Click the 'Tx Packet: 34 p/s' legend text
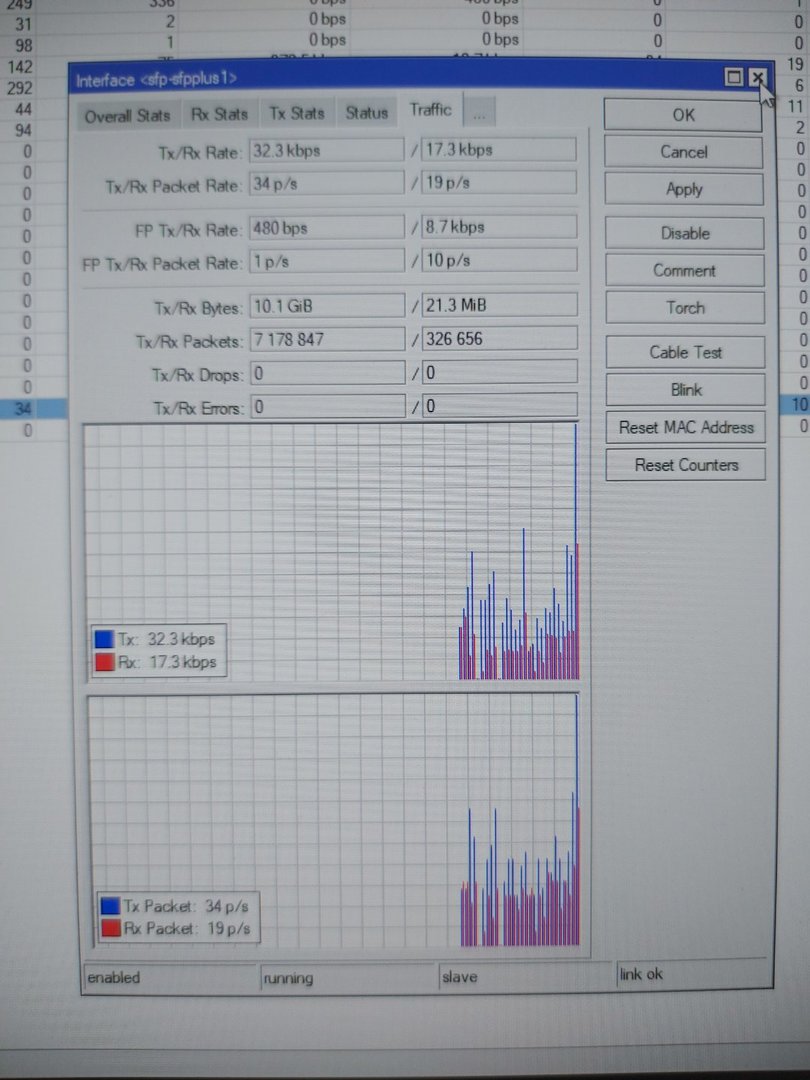810x1080 pixels. point(186,906)
